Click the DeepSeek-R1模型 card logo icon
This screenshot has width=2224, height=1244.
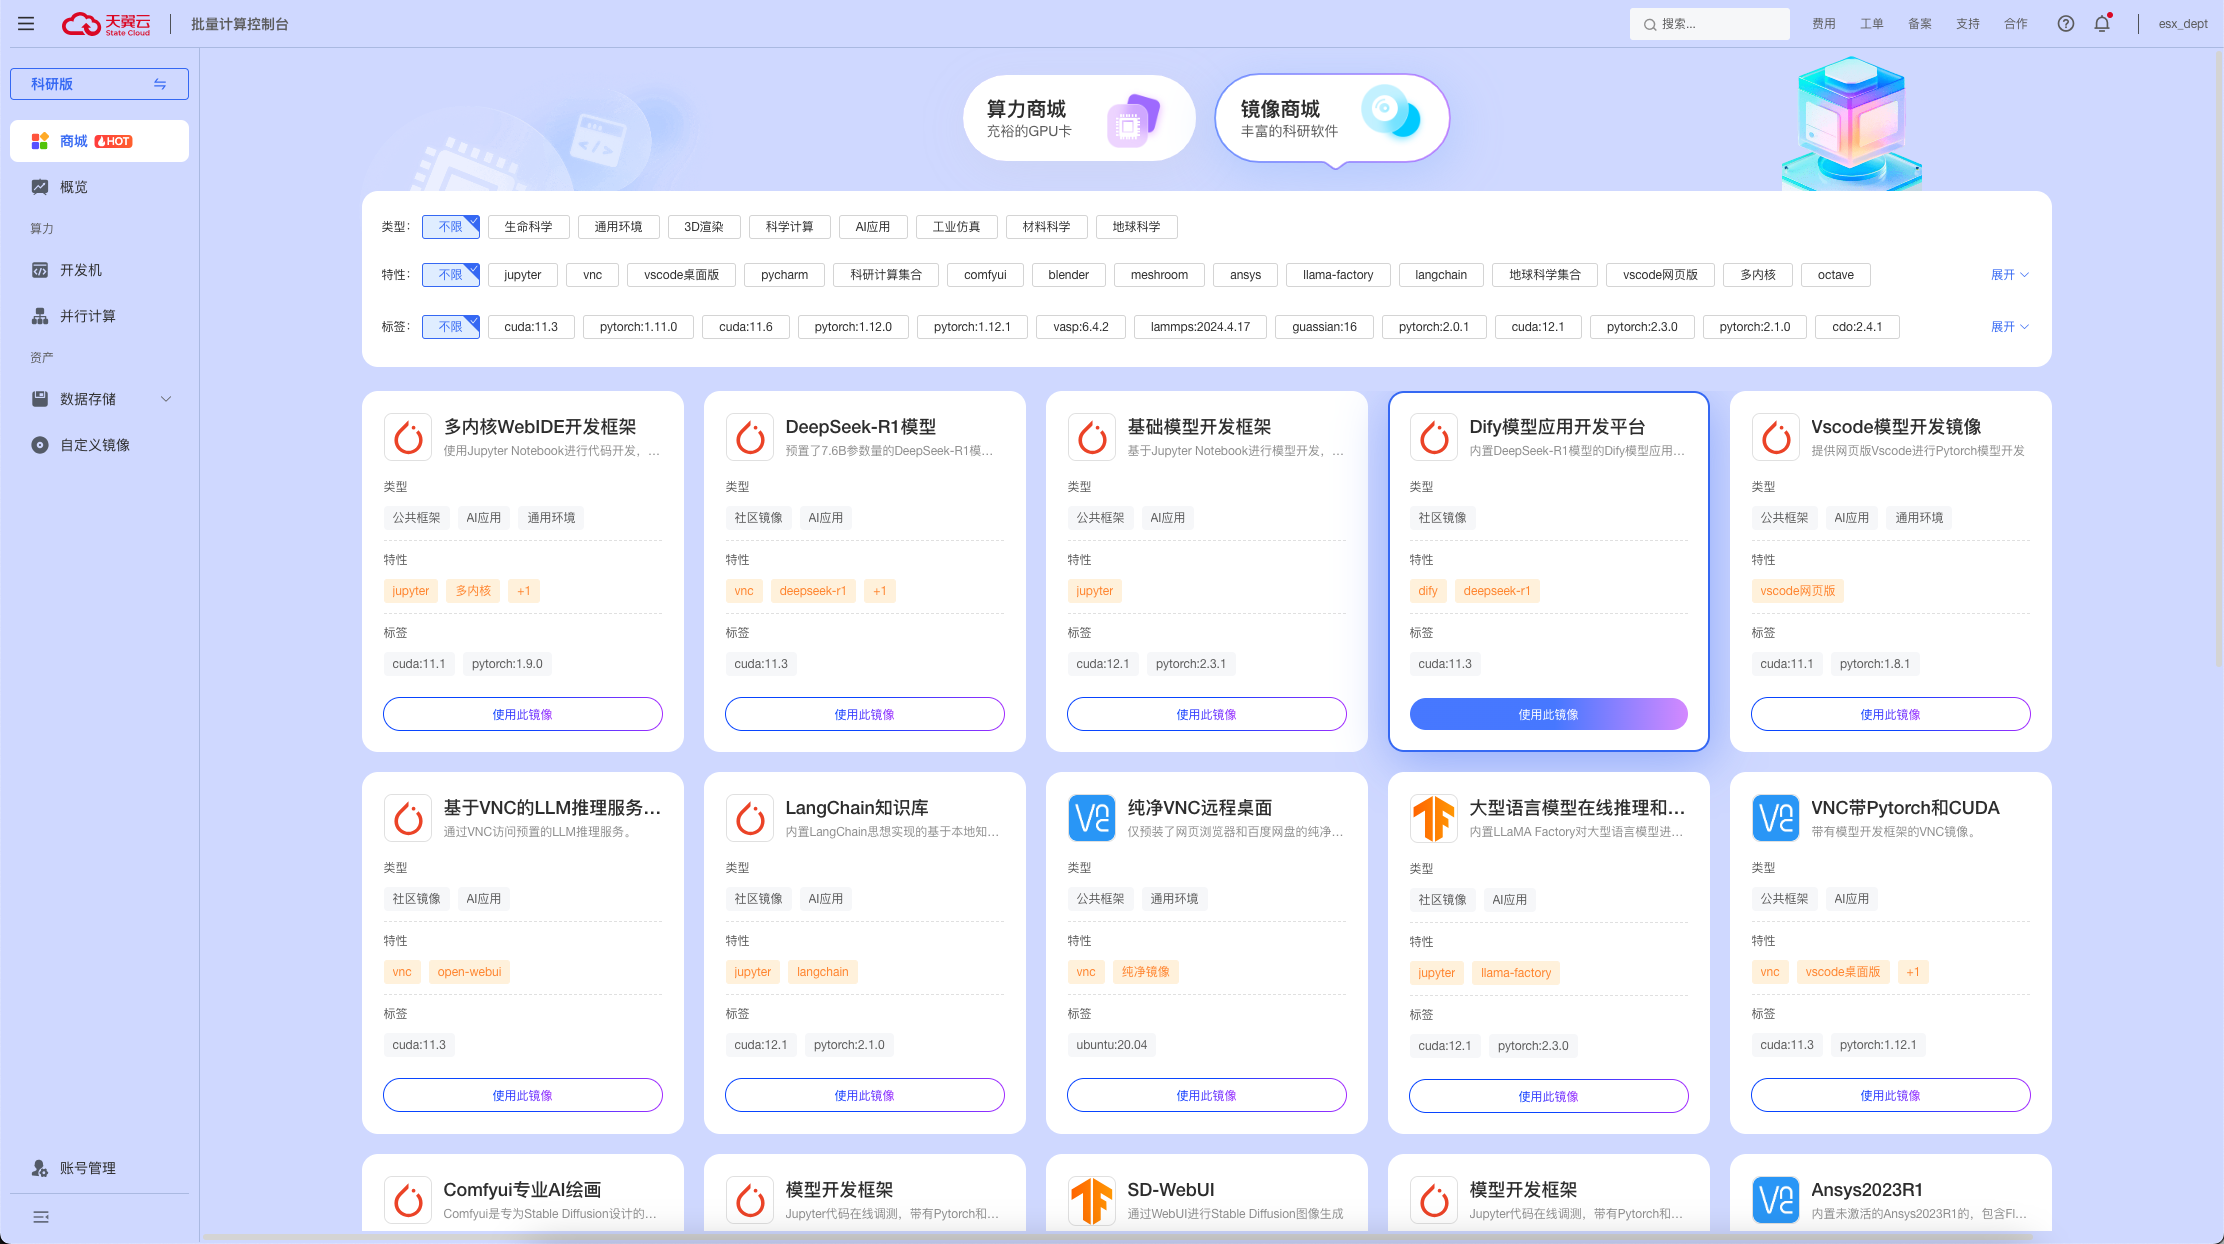point(750,437)
